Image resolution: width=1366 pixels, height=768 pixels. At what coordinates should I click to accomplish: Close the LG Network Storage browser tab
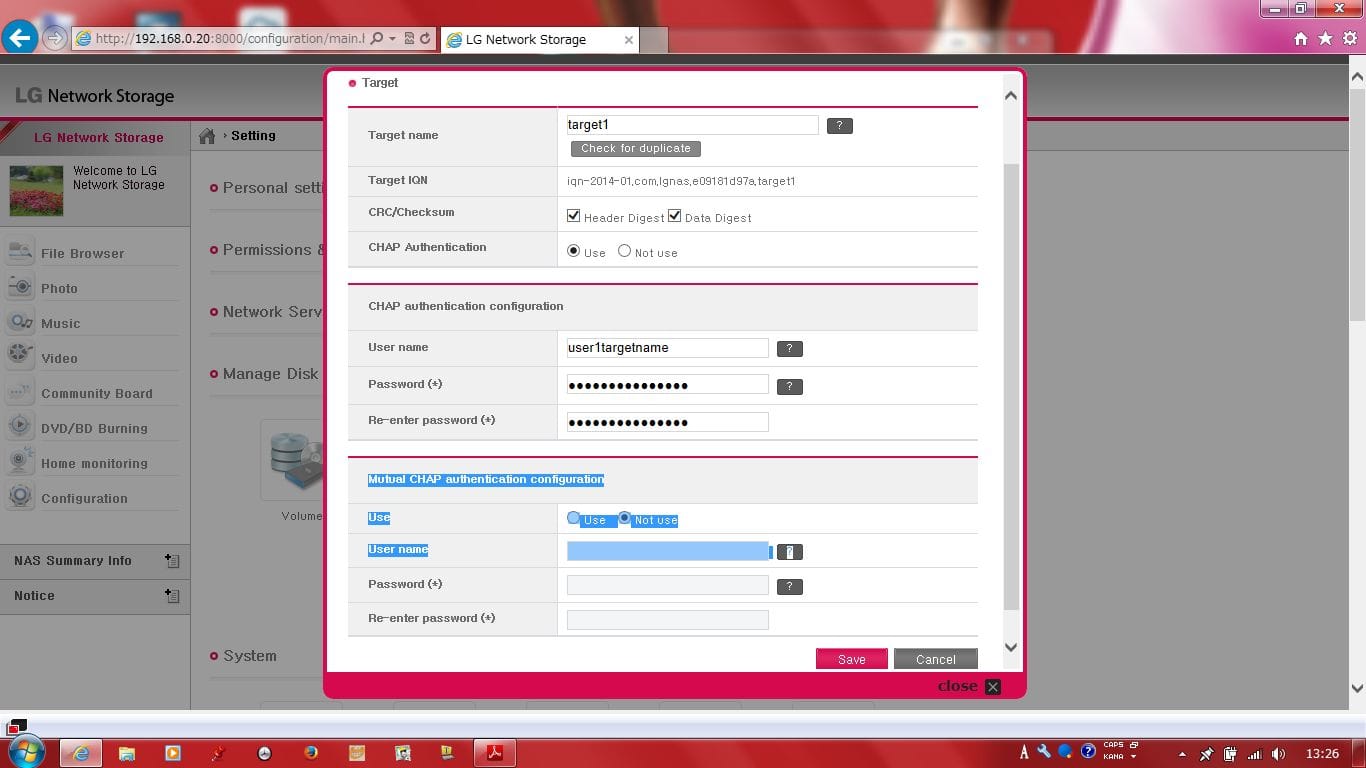pos(628,40)
